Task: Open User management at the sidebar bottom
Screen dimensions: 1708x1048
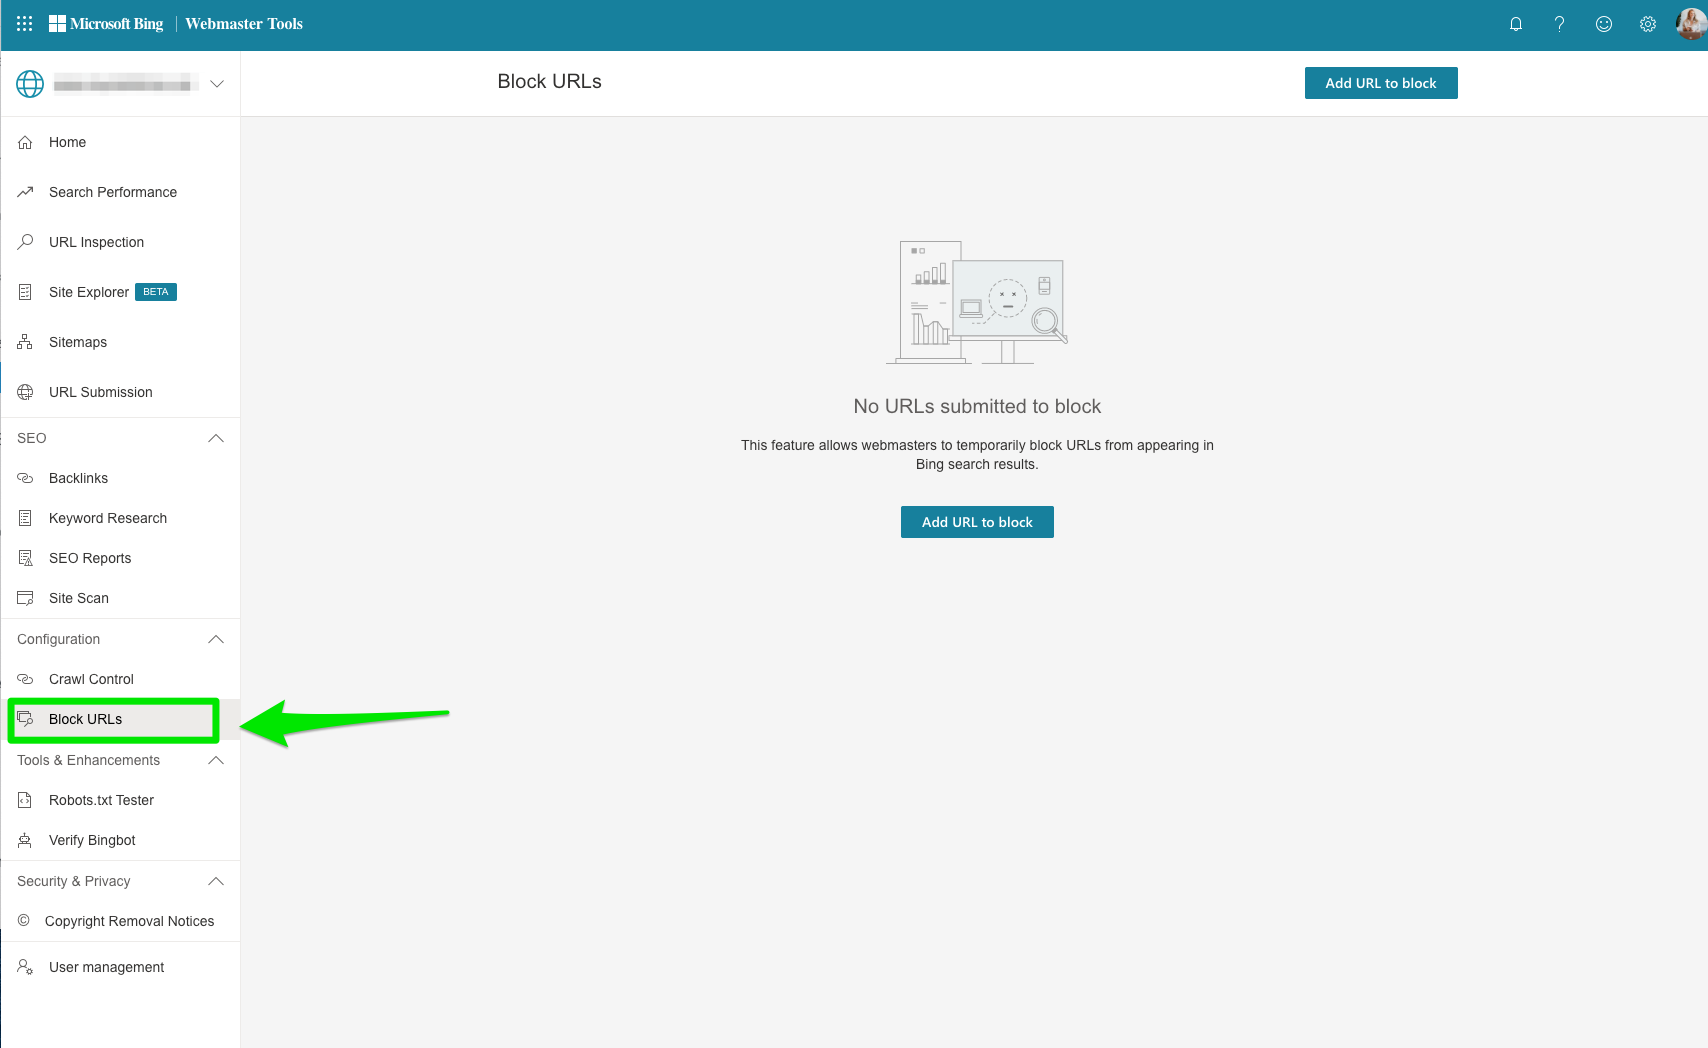Action: coord(106,966)
